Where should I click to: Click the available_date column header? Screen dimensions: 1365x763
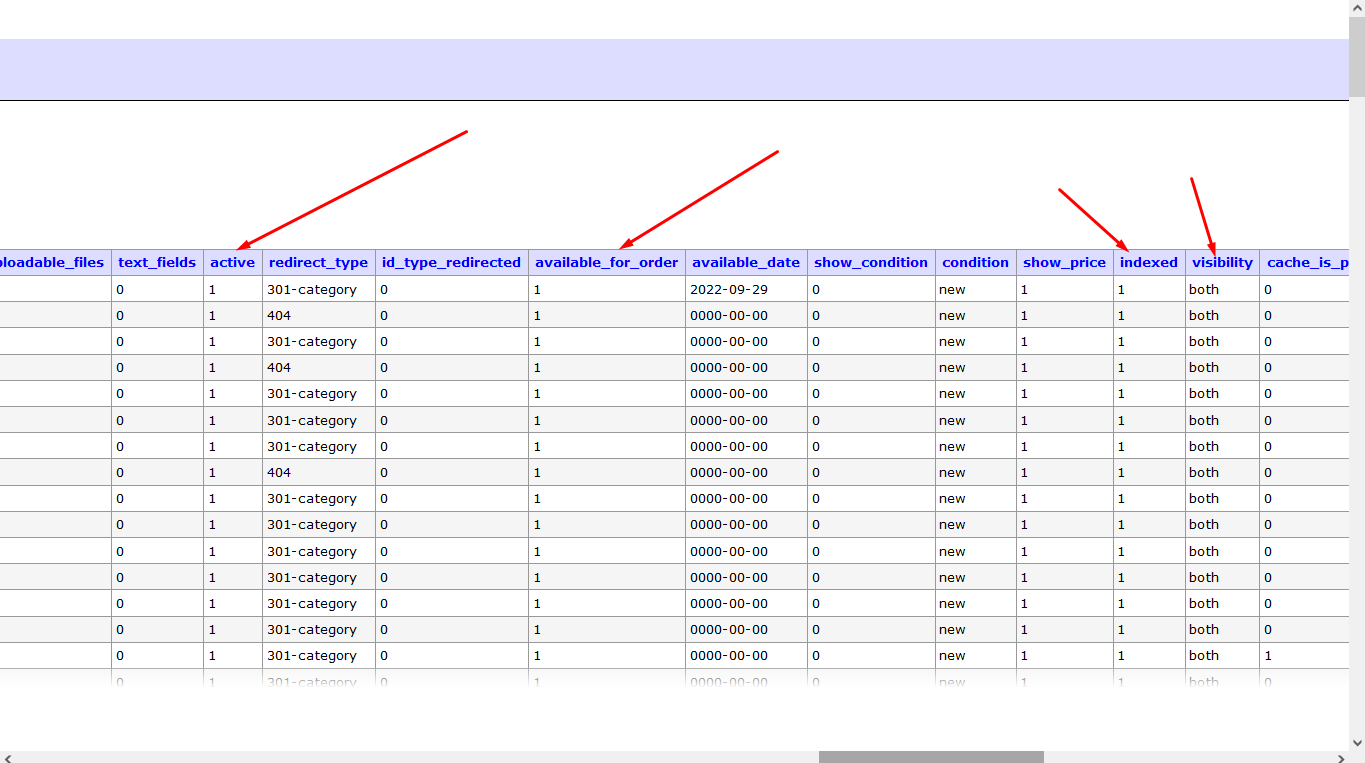746,262
